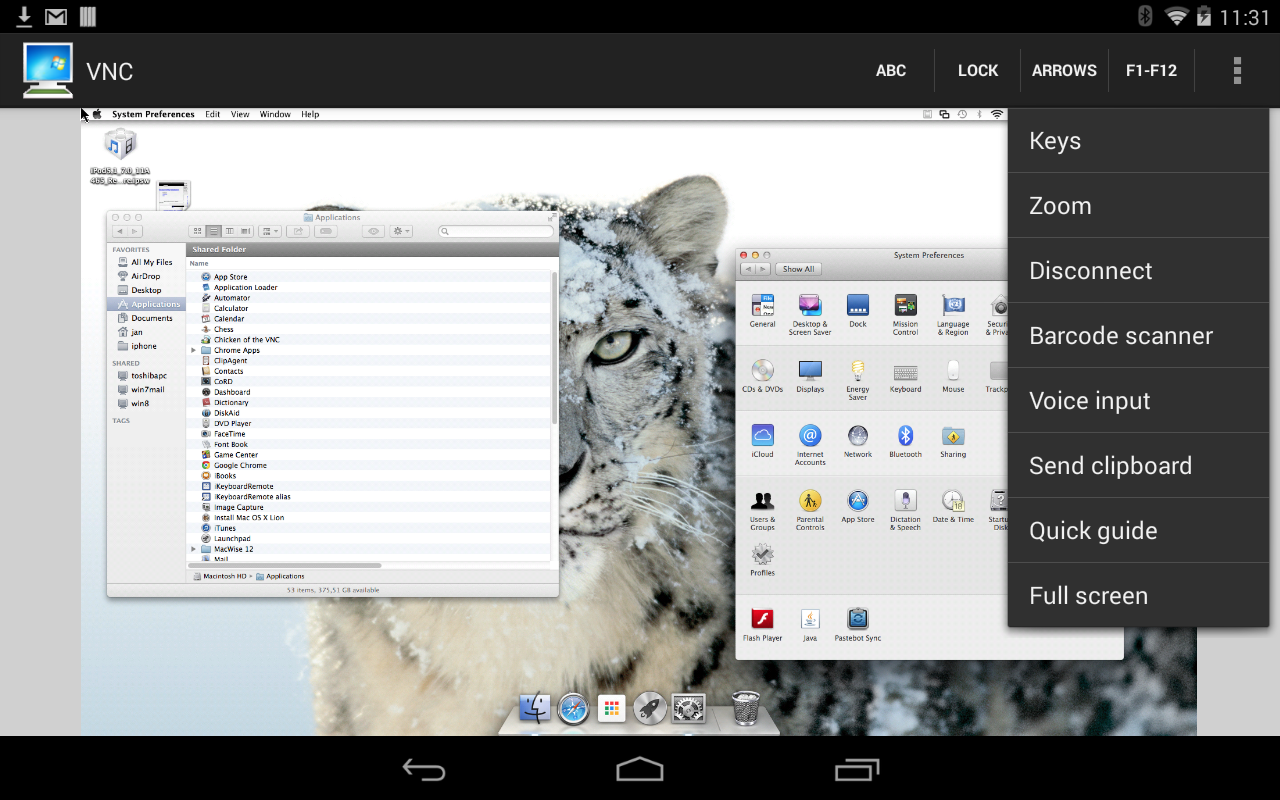Open the Mac Edit menu
The height and width of the screenshot is (800, 1280).
tap(213, 114)
